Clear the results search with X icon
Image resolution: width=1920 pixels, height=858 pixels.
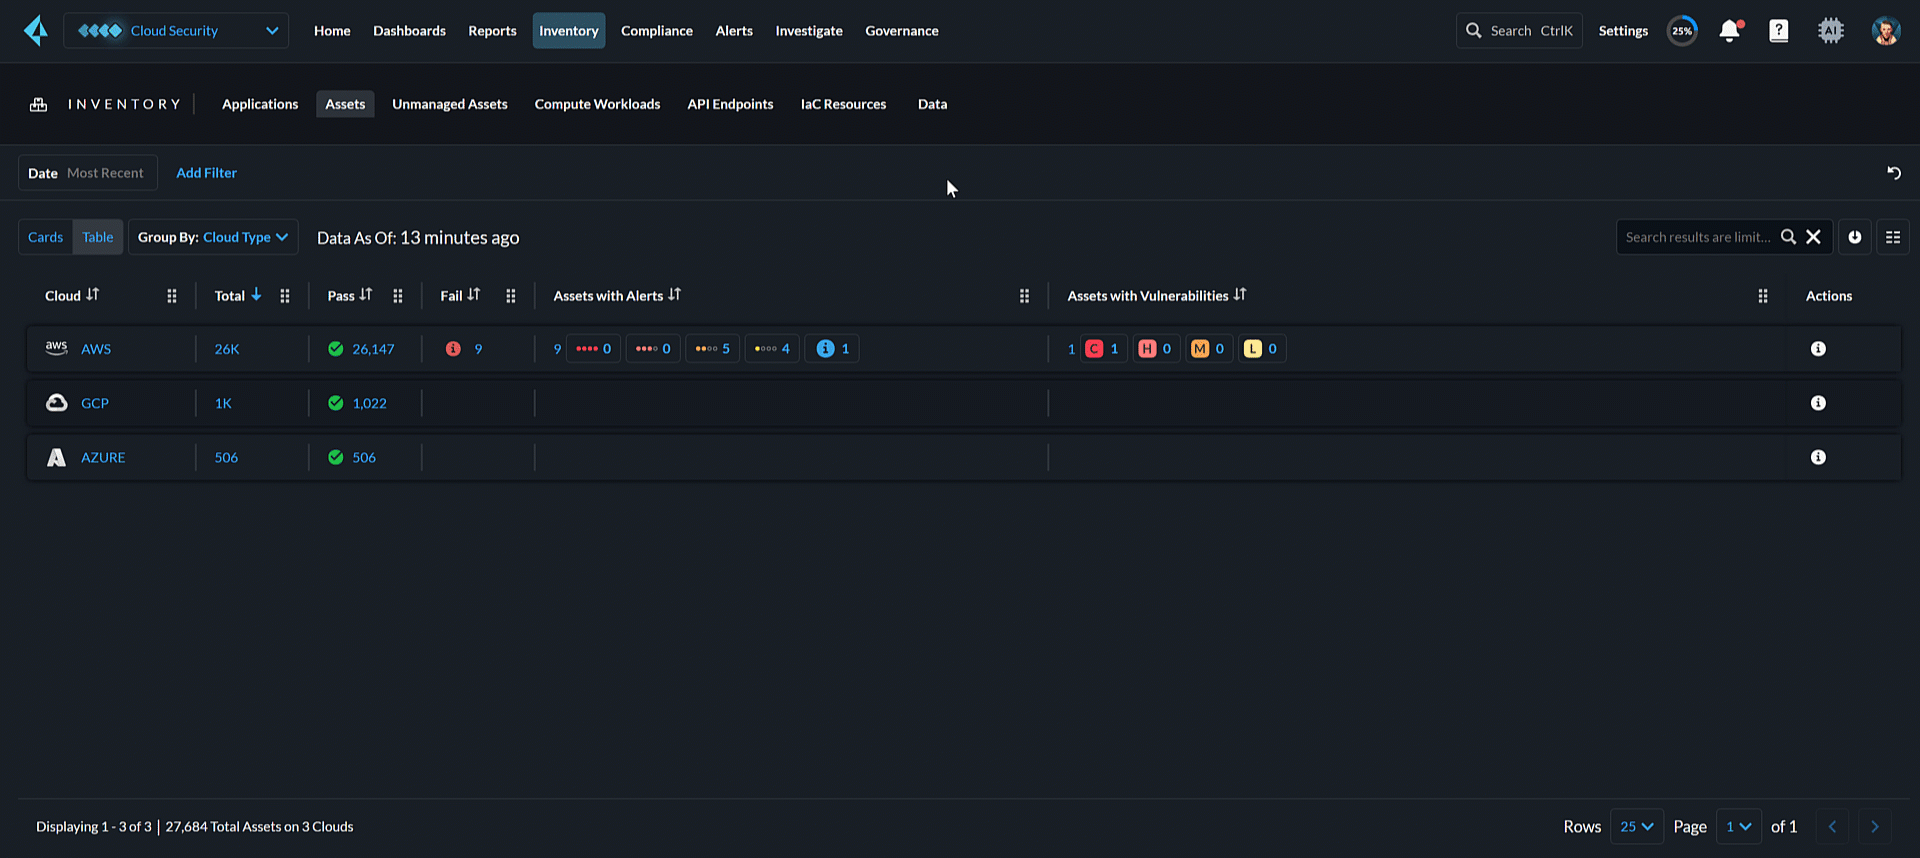point(1813,237)
